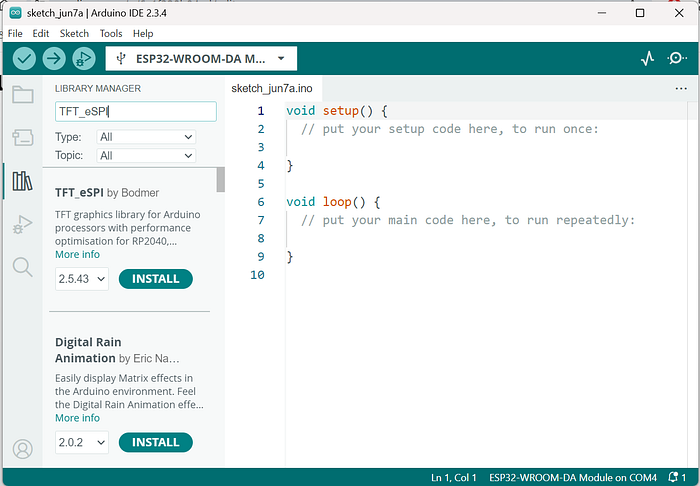Open the Edit menu
The width and height of the screenshot is (700, 486).
41,33
